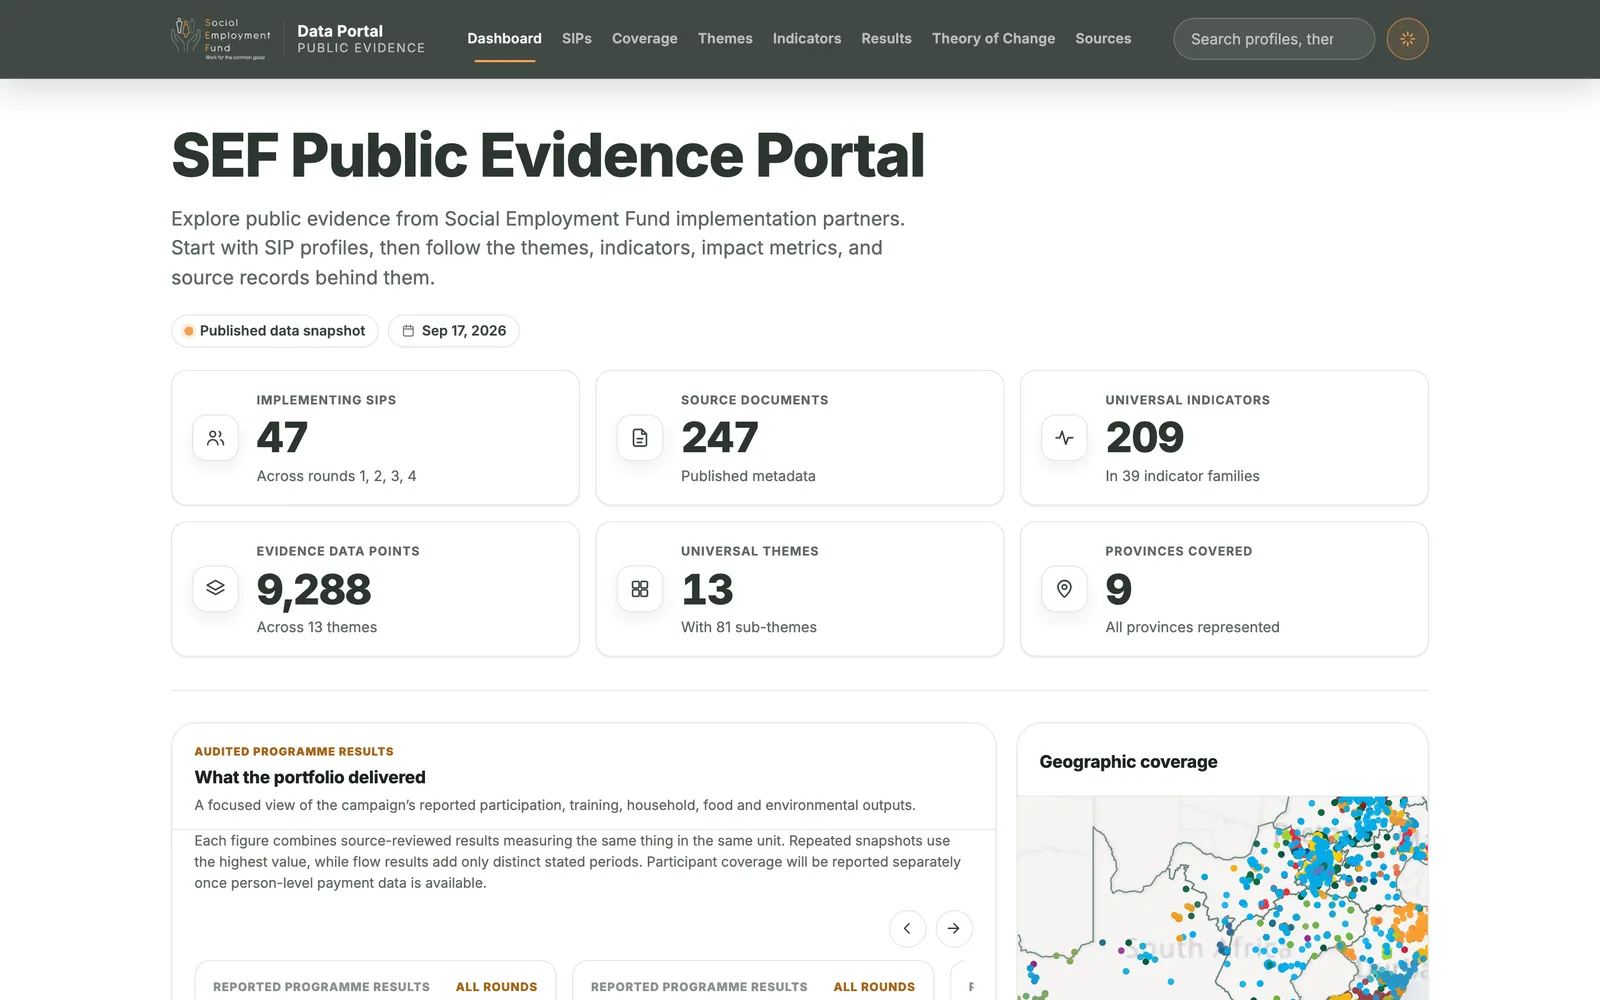This screenshot has width=1600, height=1000.
Task: Click the Universal Indicators pulse icon
Action: 1064,438
